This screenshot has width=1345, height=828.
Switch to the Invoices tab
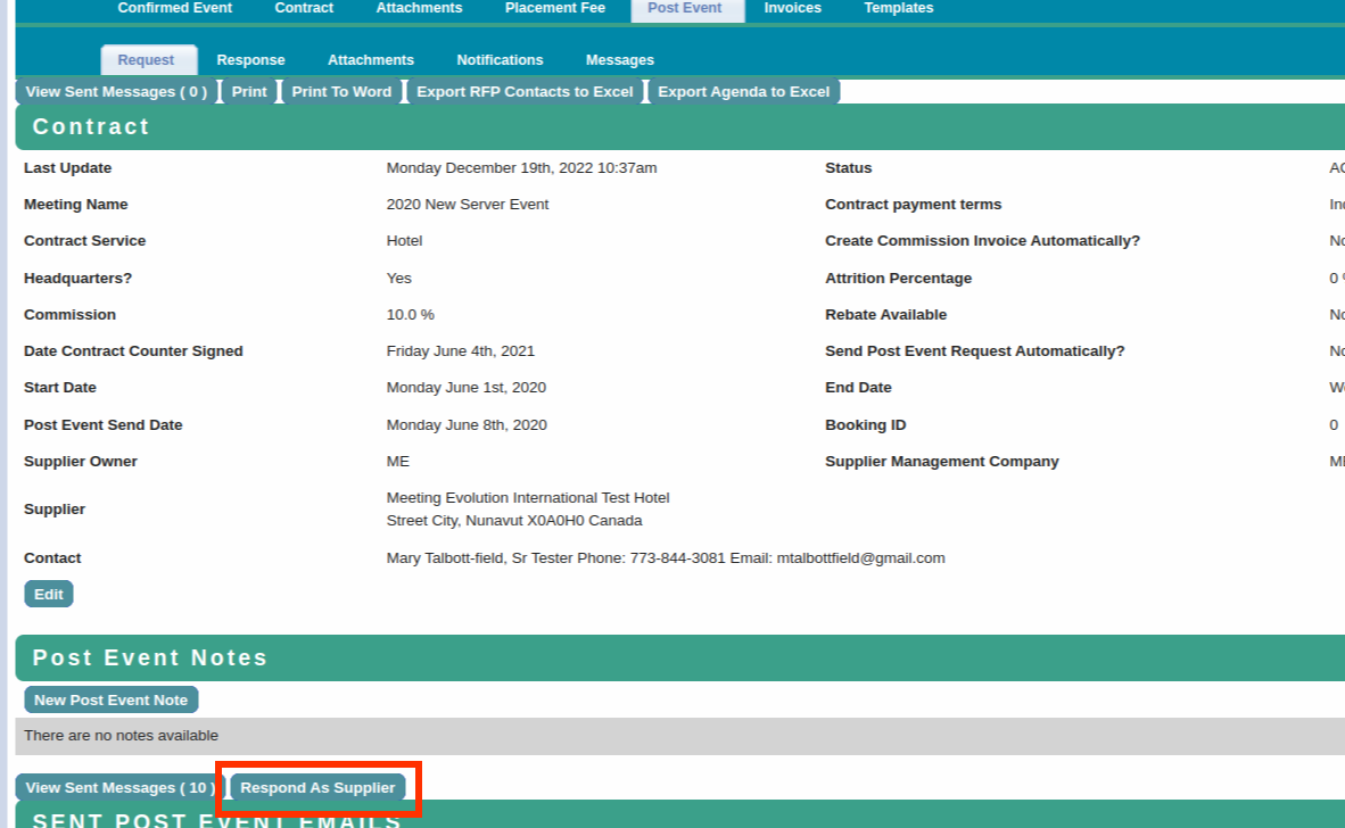(792, 8)
